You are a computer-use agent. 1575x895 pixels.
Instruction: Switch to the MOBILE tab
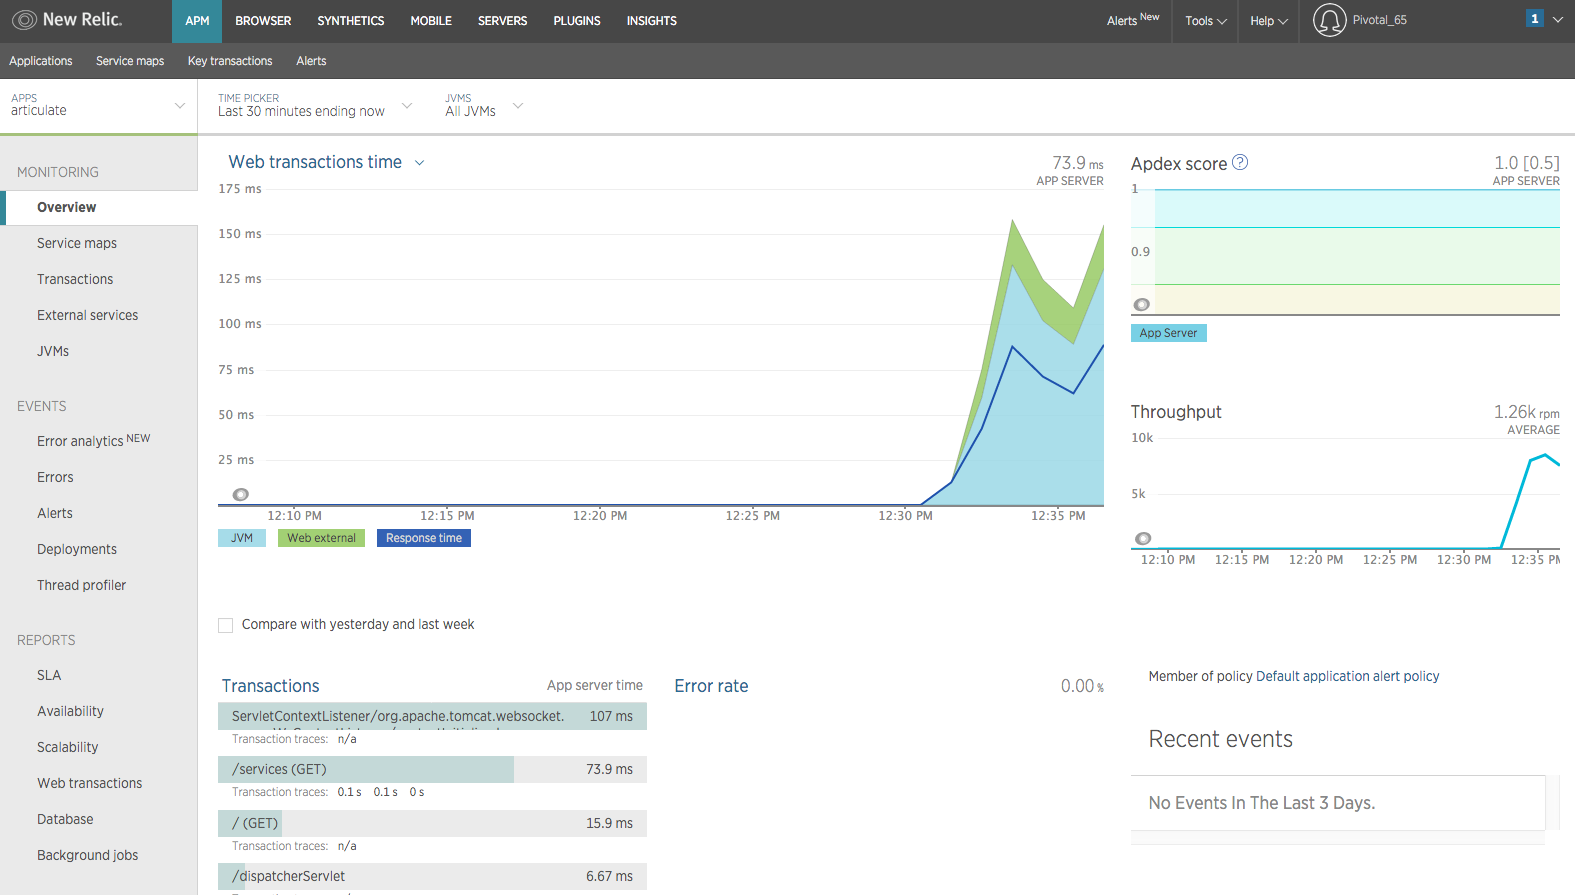(431, 21)
